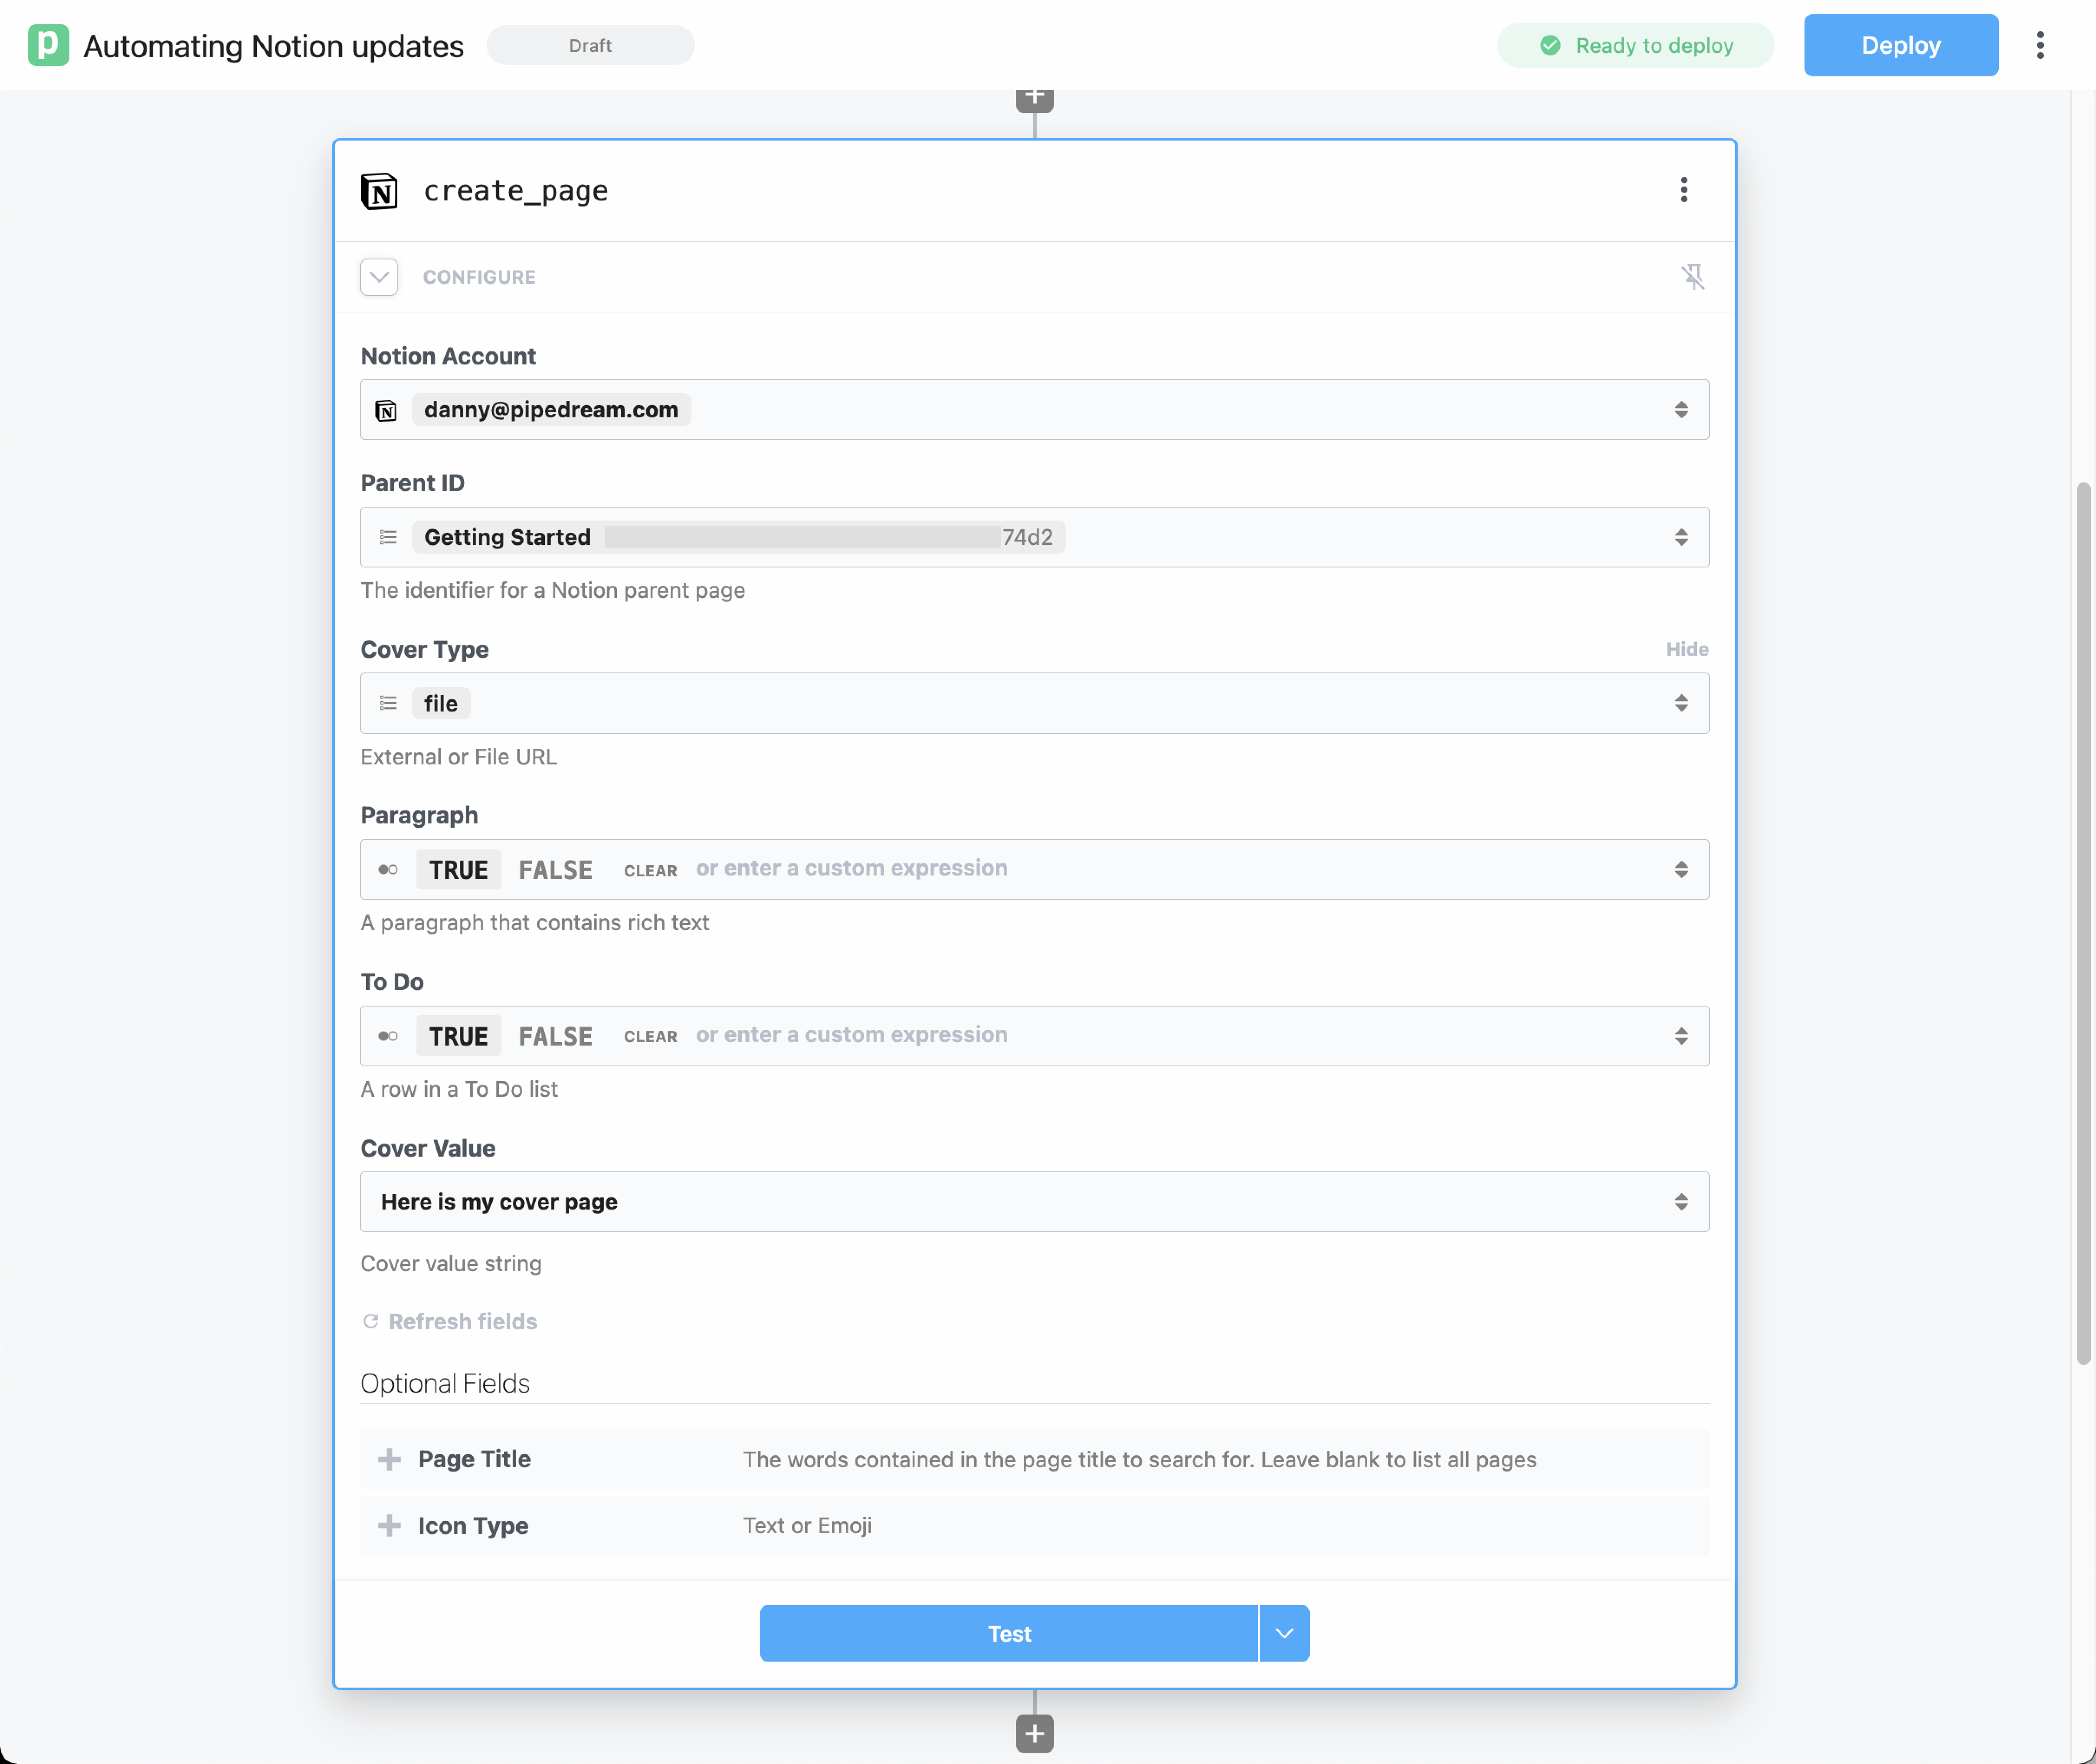Click the Notion icon in the account field
Viewport: 2096px width, 1764px height.
coord(386,410)
